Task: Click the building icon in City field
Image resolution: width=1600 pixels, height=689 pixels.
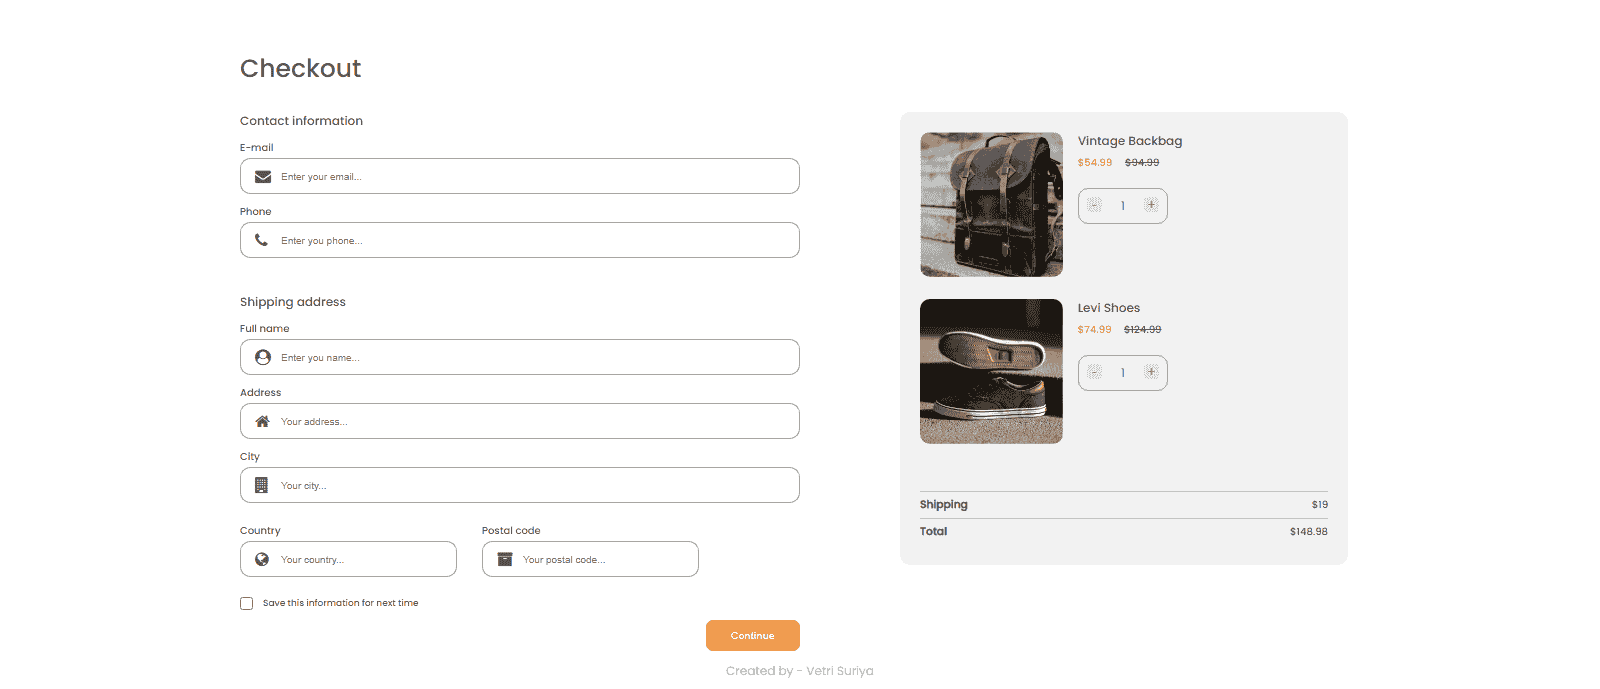Action: coord(262,485)
